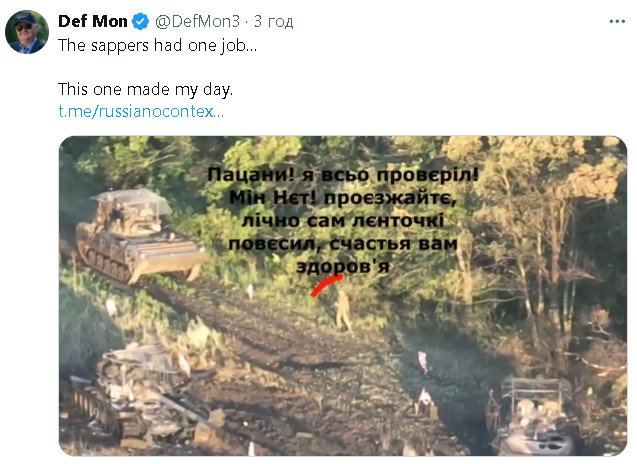Click the "лічно сам лєнточкі" caption line
The width and height of the screenshot is (637, 464).
[x=341, y=220]
